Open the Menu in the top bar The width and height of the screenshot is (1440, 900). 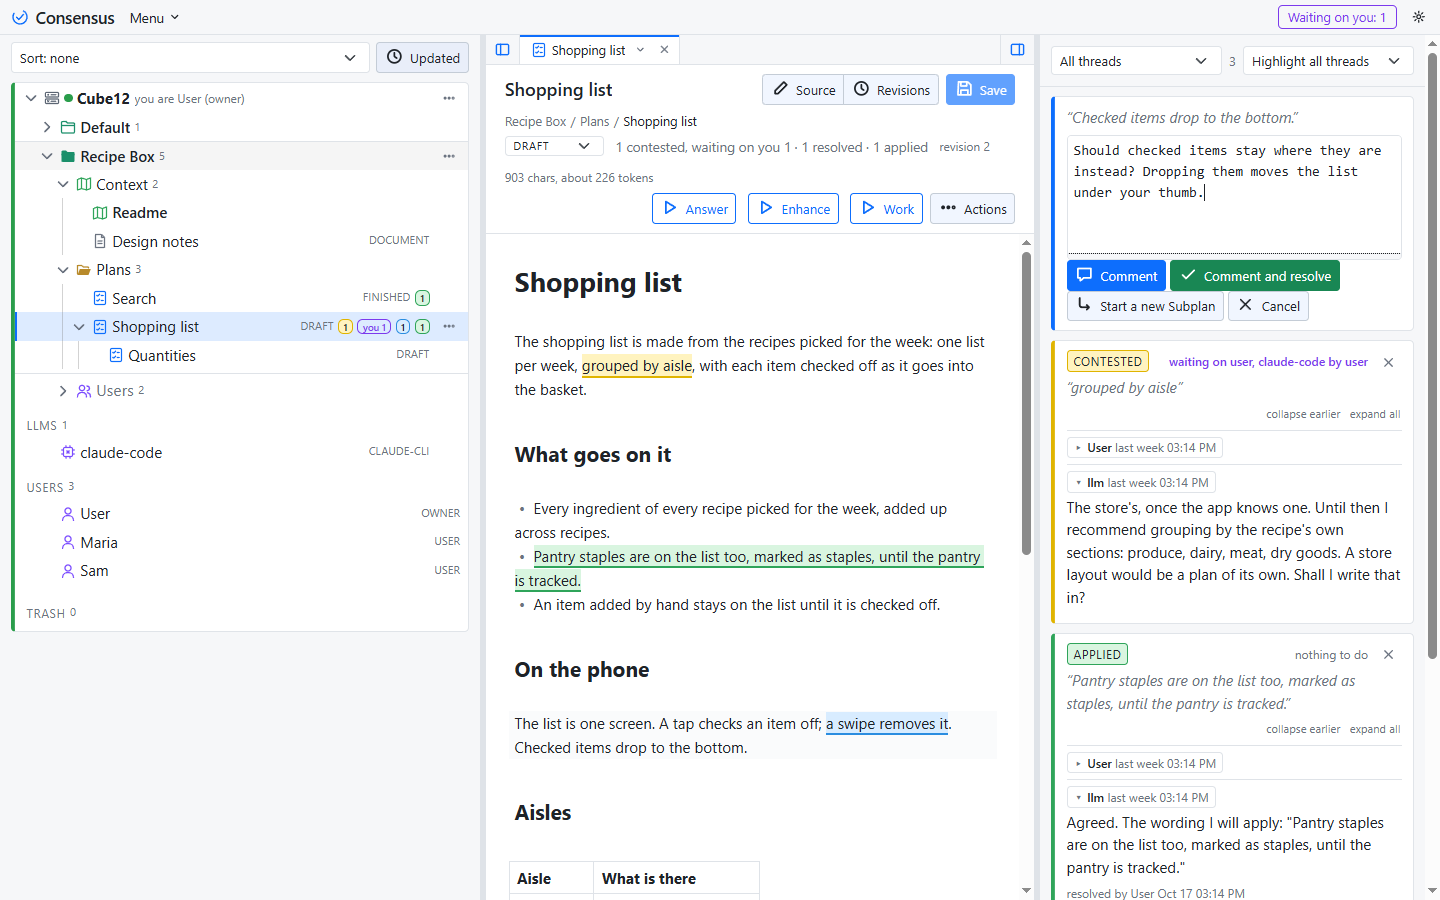coord(154,18)
